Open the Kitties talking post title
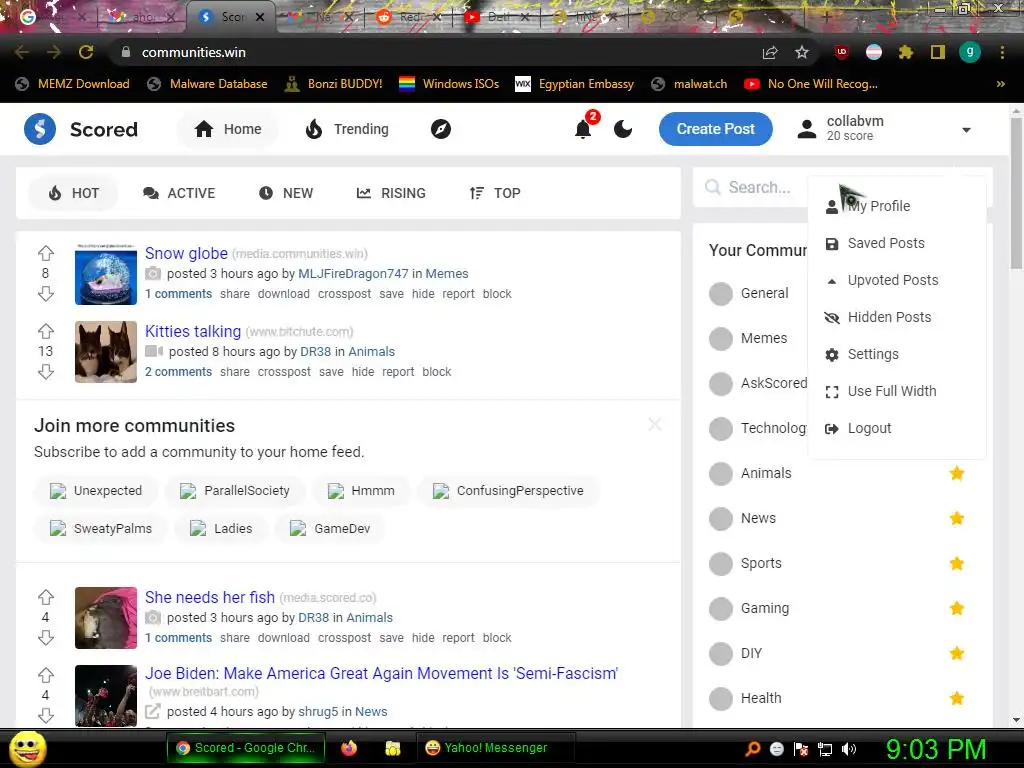 tap(193, 331)
